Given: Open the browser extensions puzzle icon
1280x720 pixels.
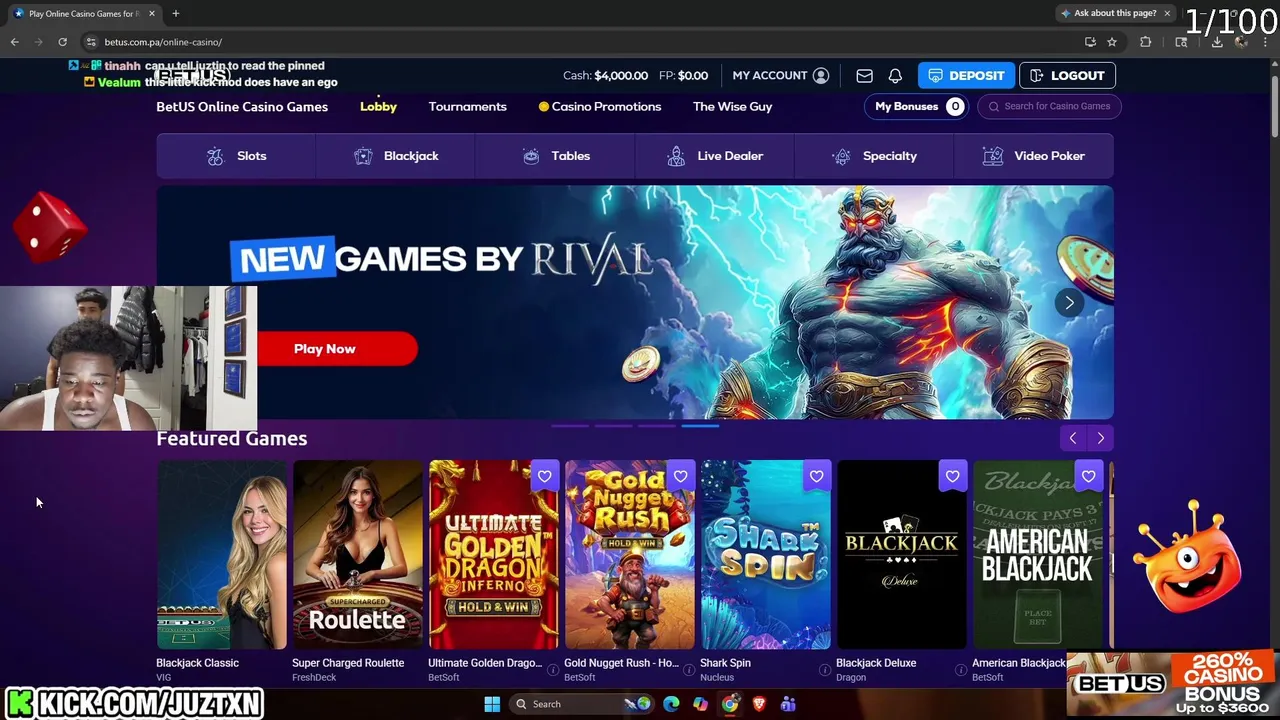Looking at the screenshot, I should pos(1146,42).
